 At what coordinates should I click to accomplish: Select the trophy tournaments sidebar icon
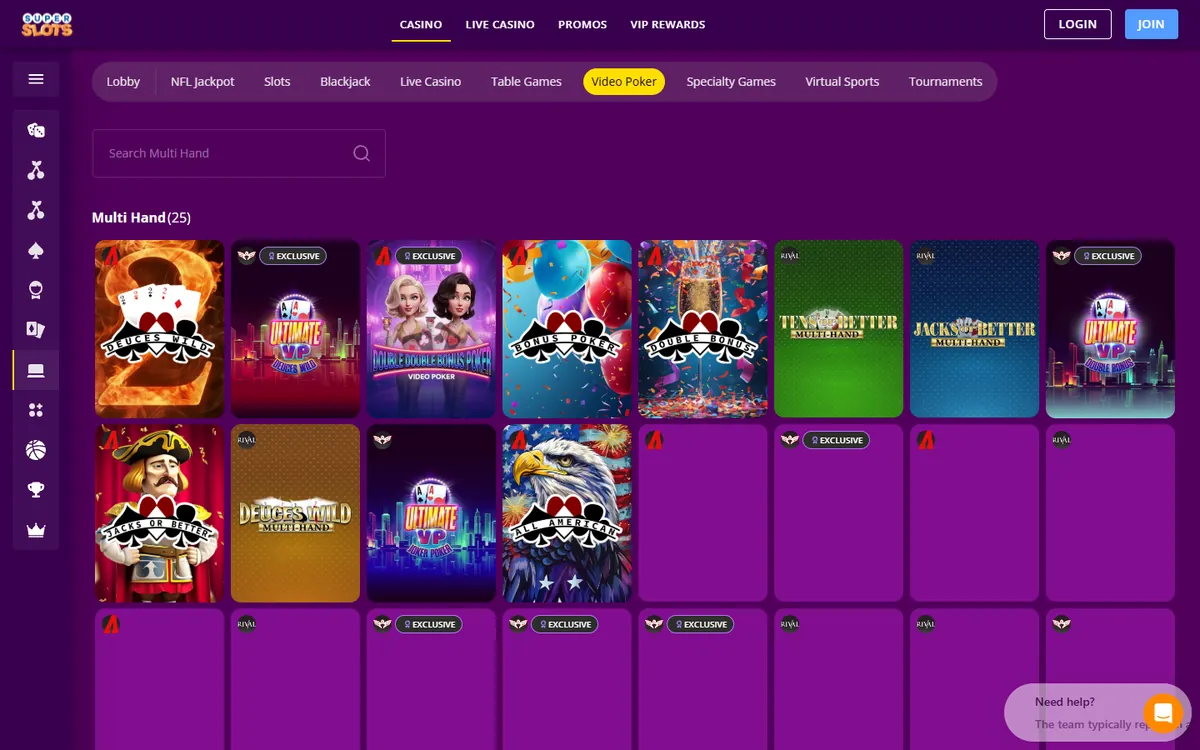point(36,490)
